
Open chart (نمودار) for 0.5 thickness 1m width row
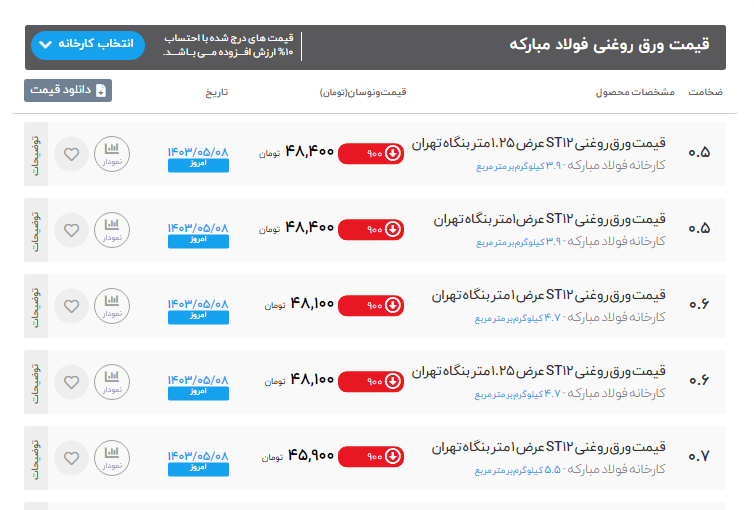tap(112, 230)
